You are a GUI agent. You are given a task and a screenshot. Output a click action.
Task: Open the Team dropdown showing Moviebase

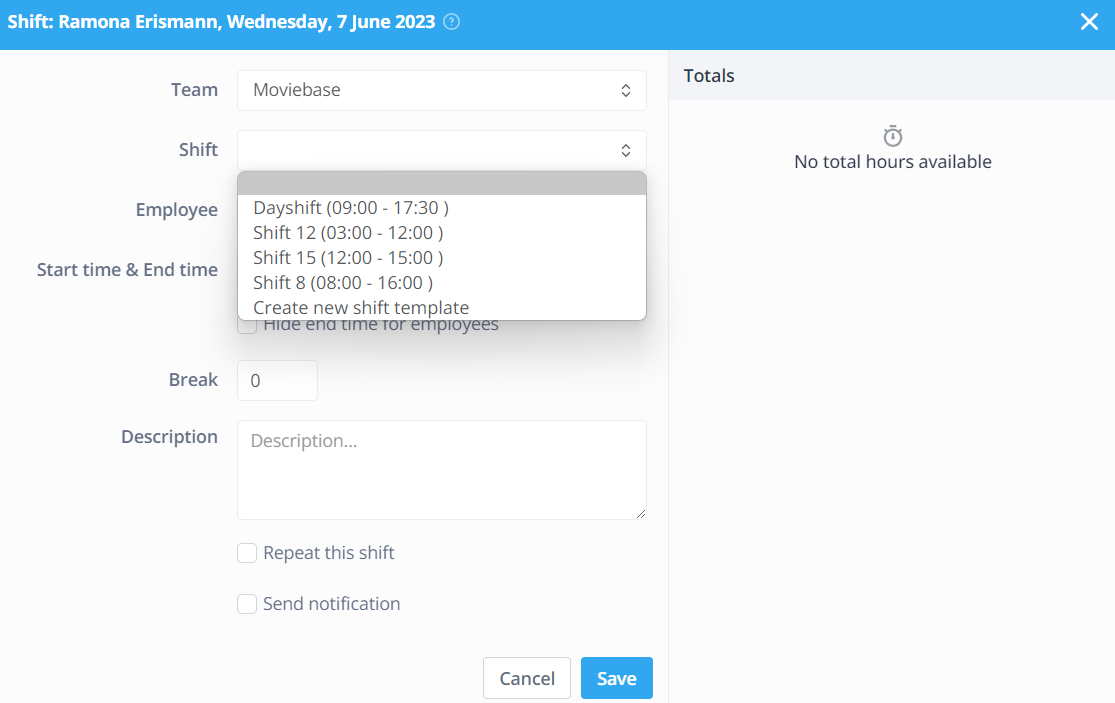pos(441,90)
